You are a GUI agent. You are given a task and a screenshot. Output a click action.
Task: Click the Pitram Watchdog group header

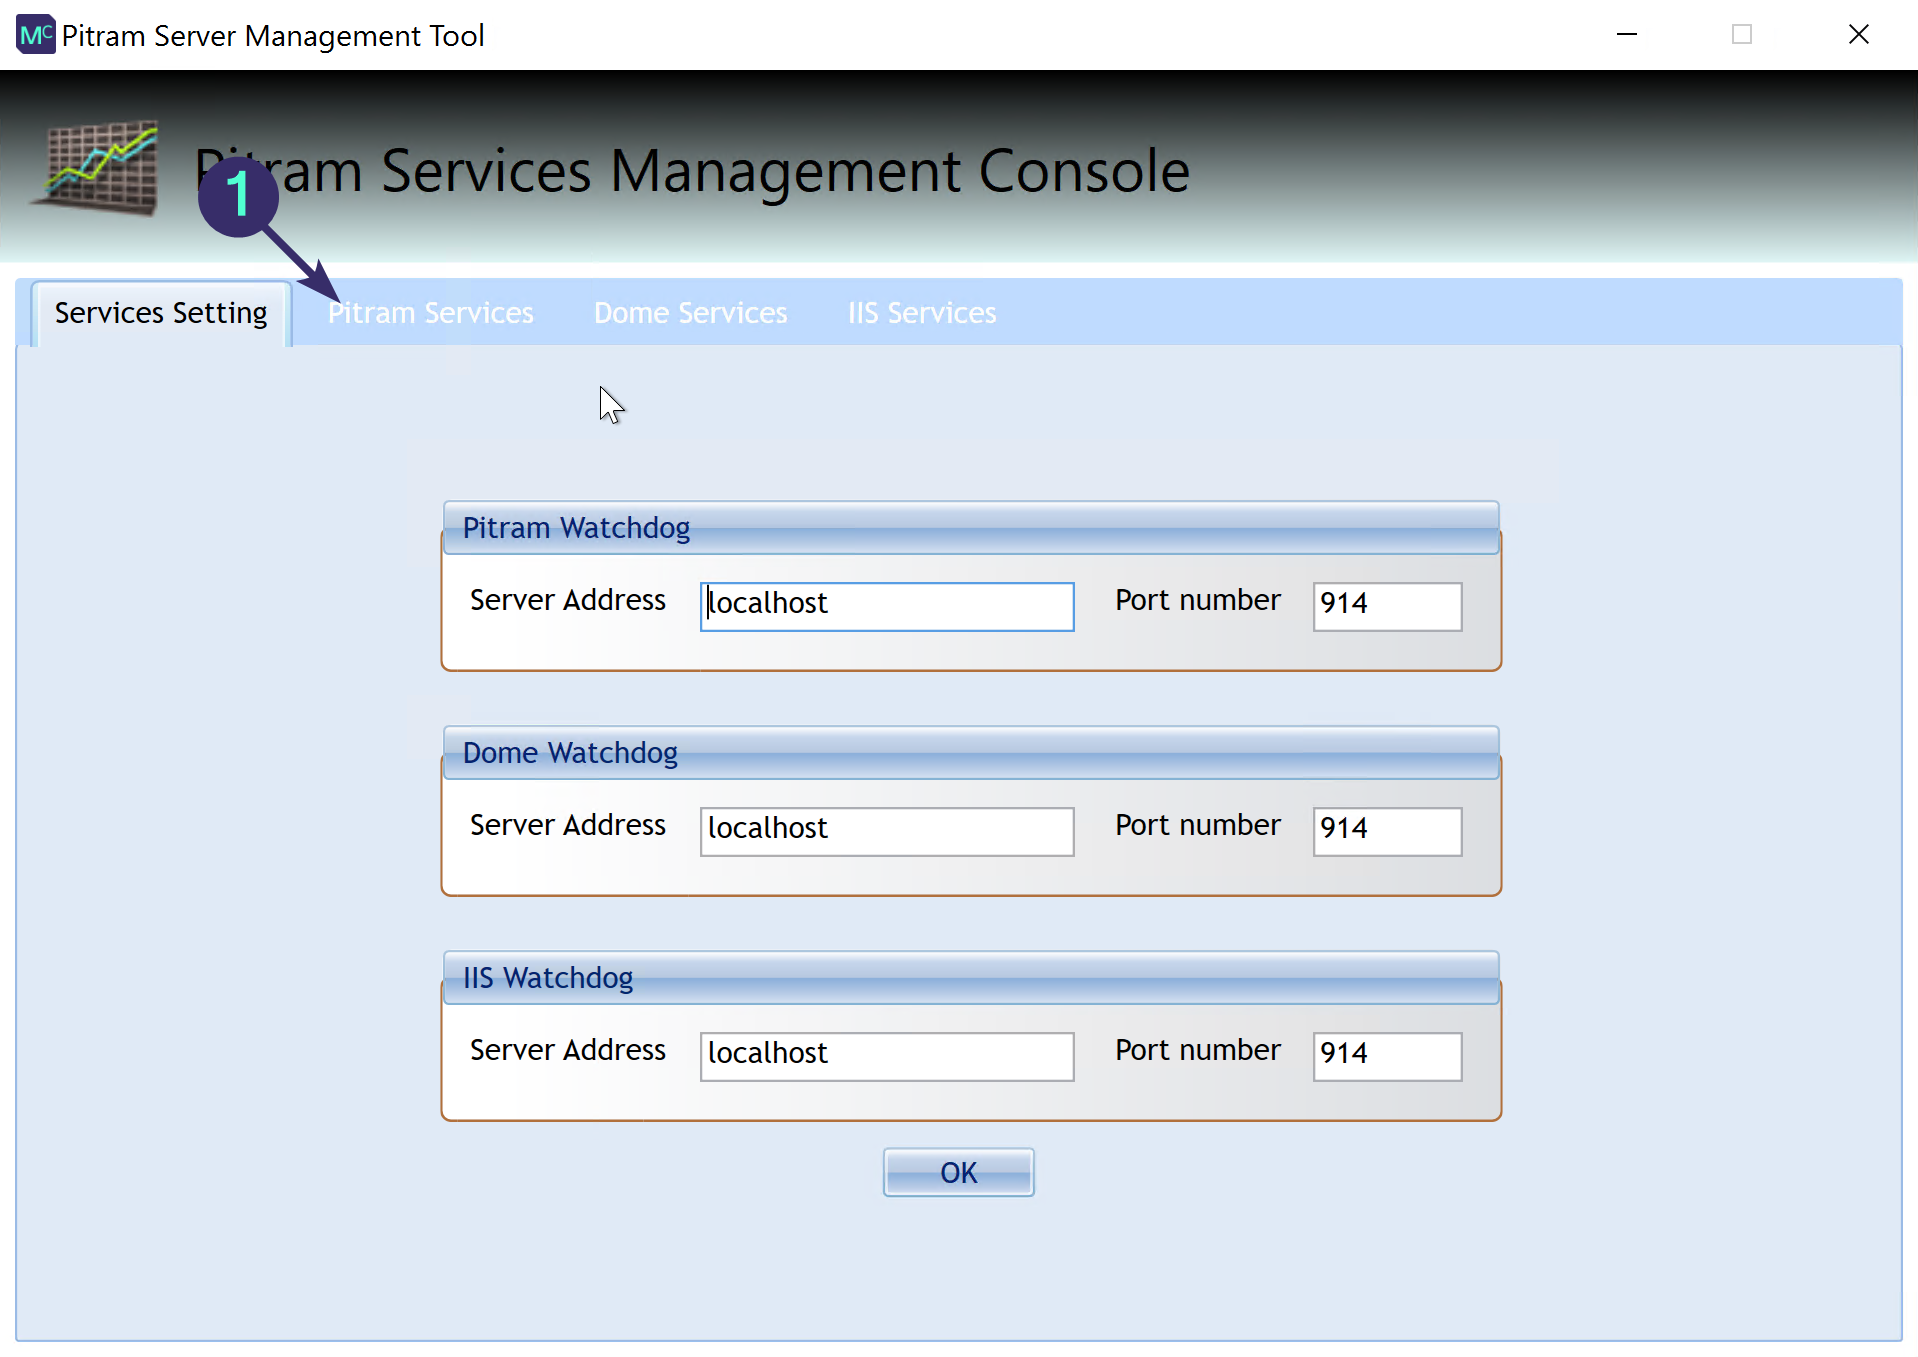[970, 528]
